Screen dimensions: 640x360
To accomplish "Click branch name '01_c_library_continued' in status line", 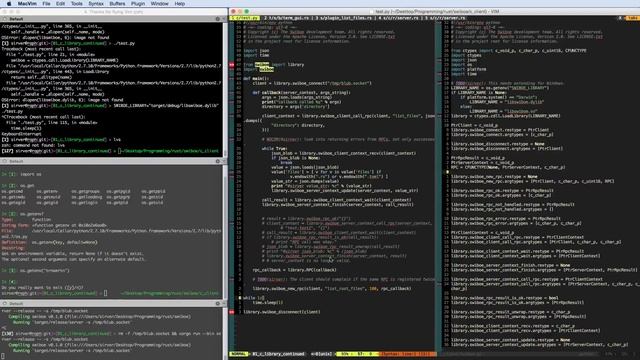I will pos(278,354).
